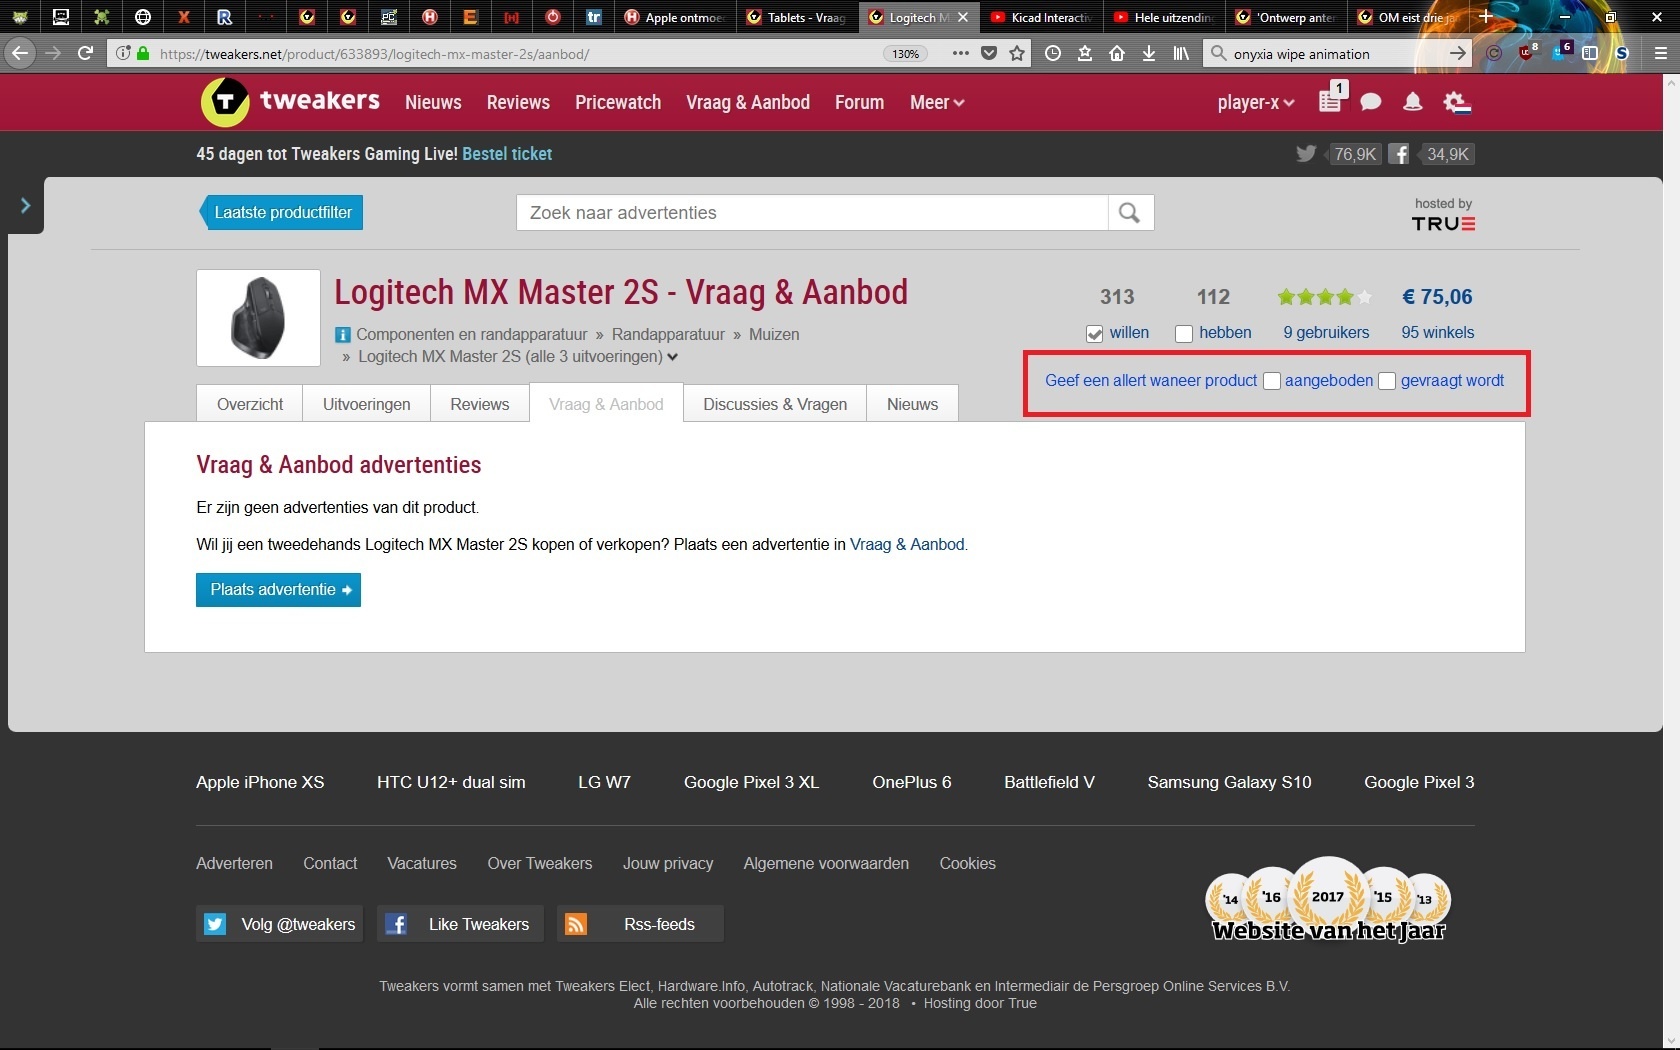
Task: Open the player-x user dropdown
Action: [1256, 102]
